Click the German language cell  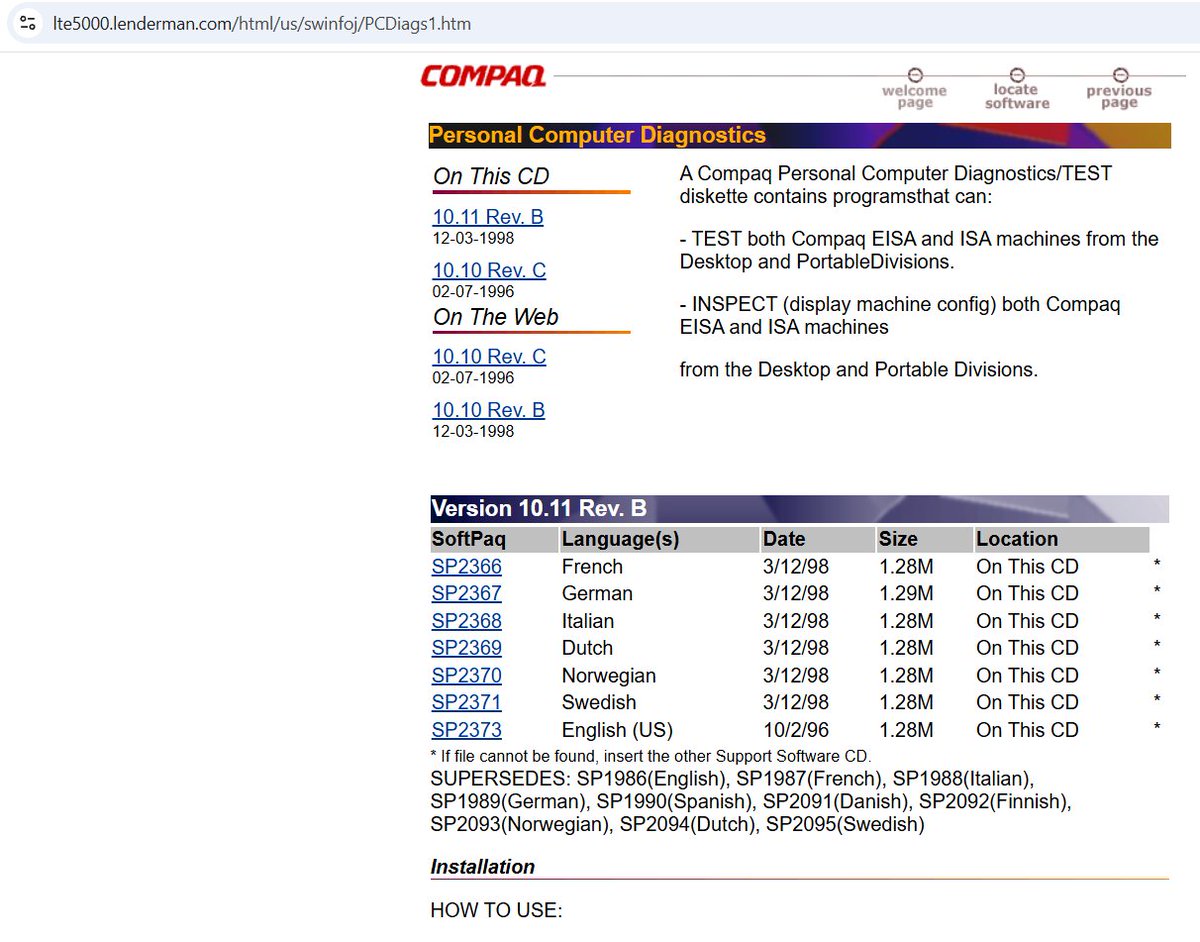point(597,593)
